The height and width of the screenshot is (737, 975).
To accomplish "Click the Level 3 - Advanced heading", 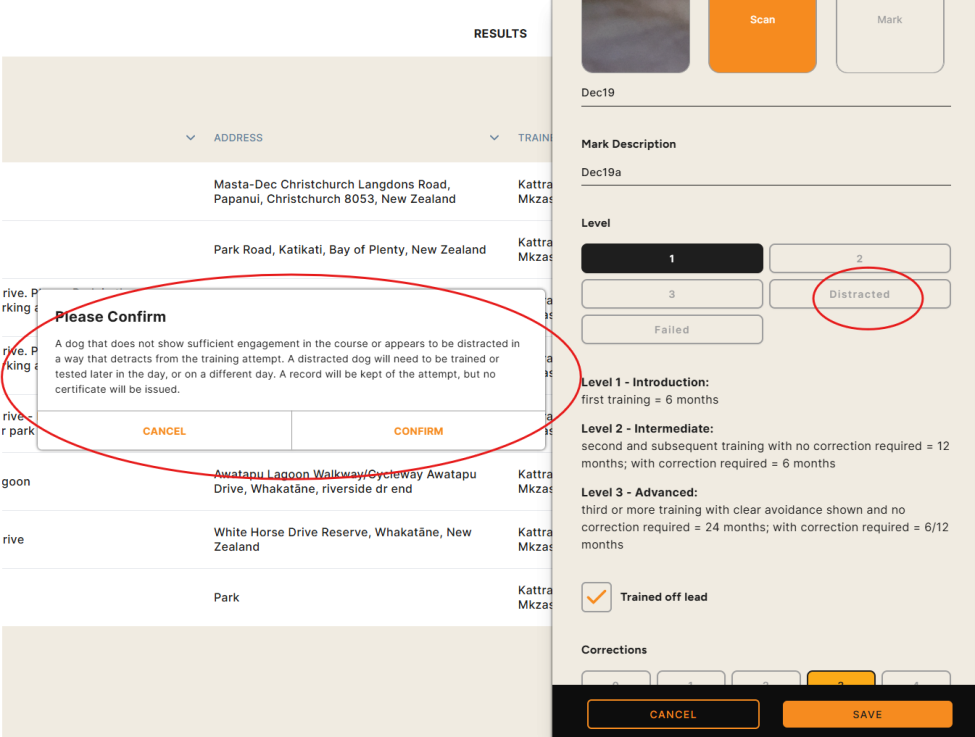I will pyautogui.click(x=639, y=493).
